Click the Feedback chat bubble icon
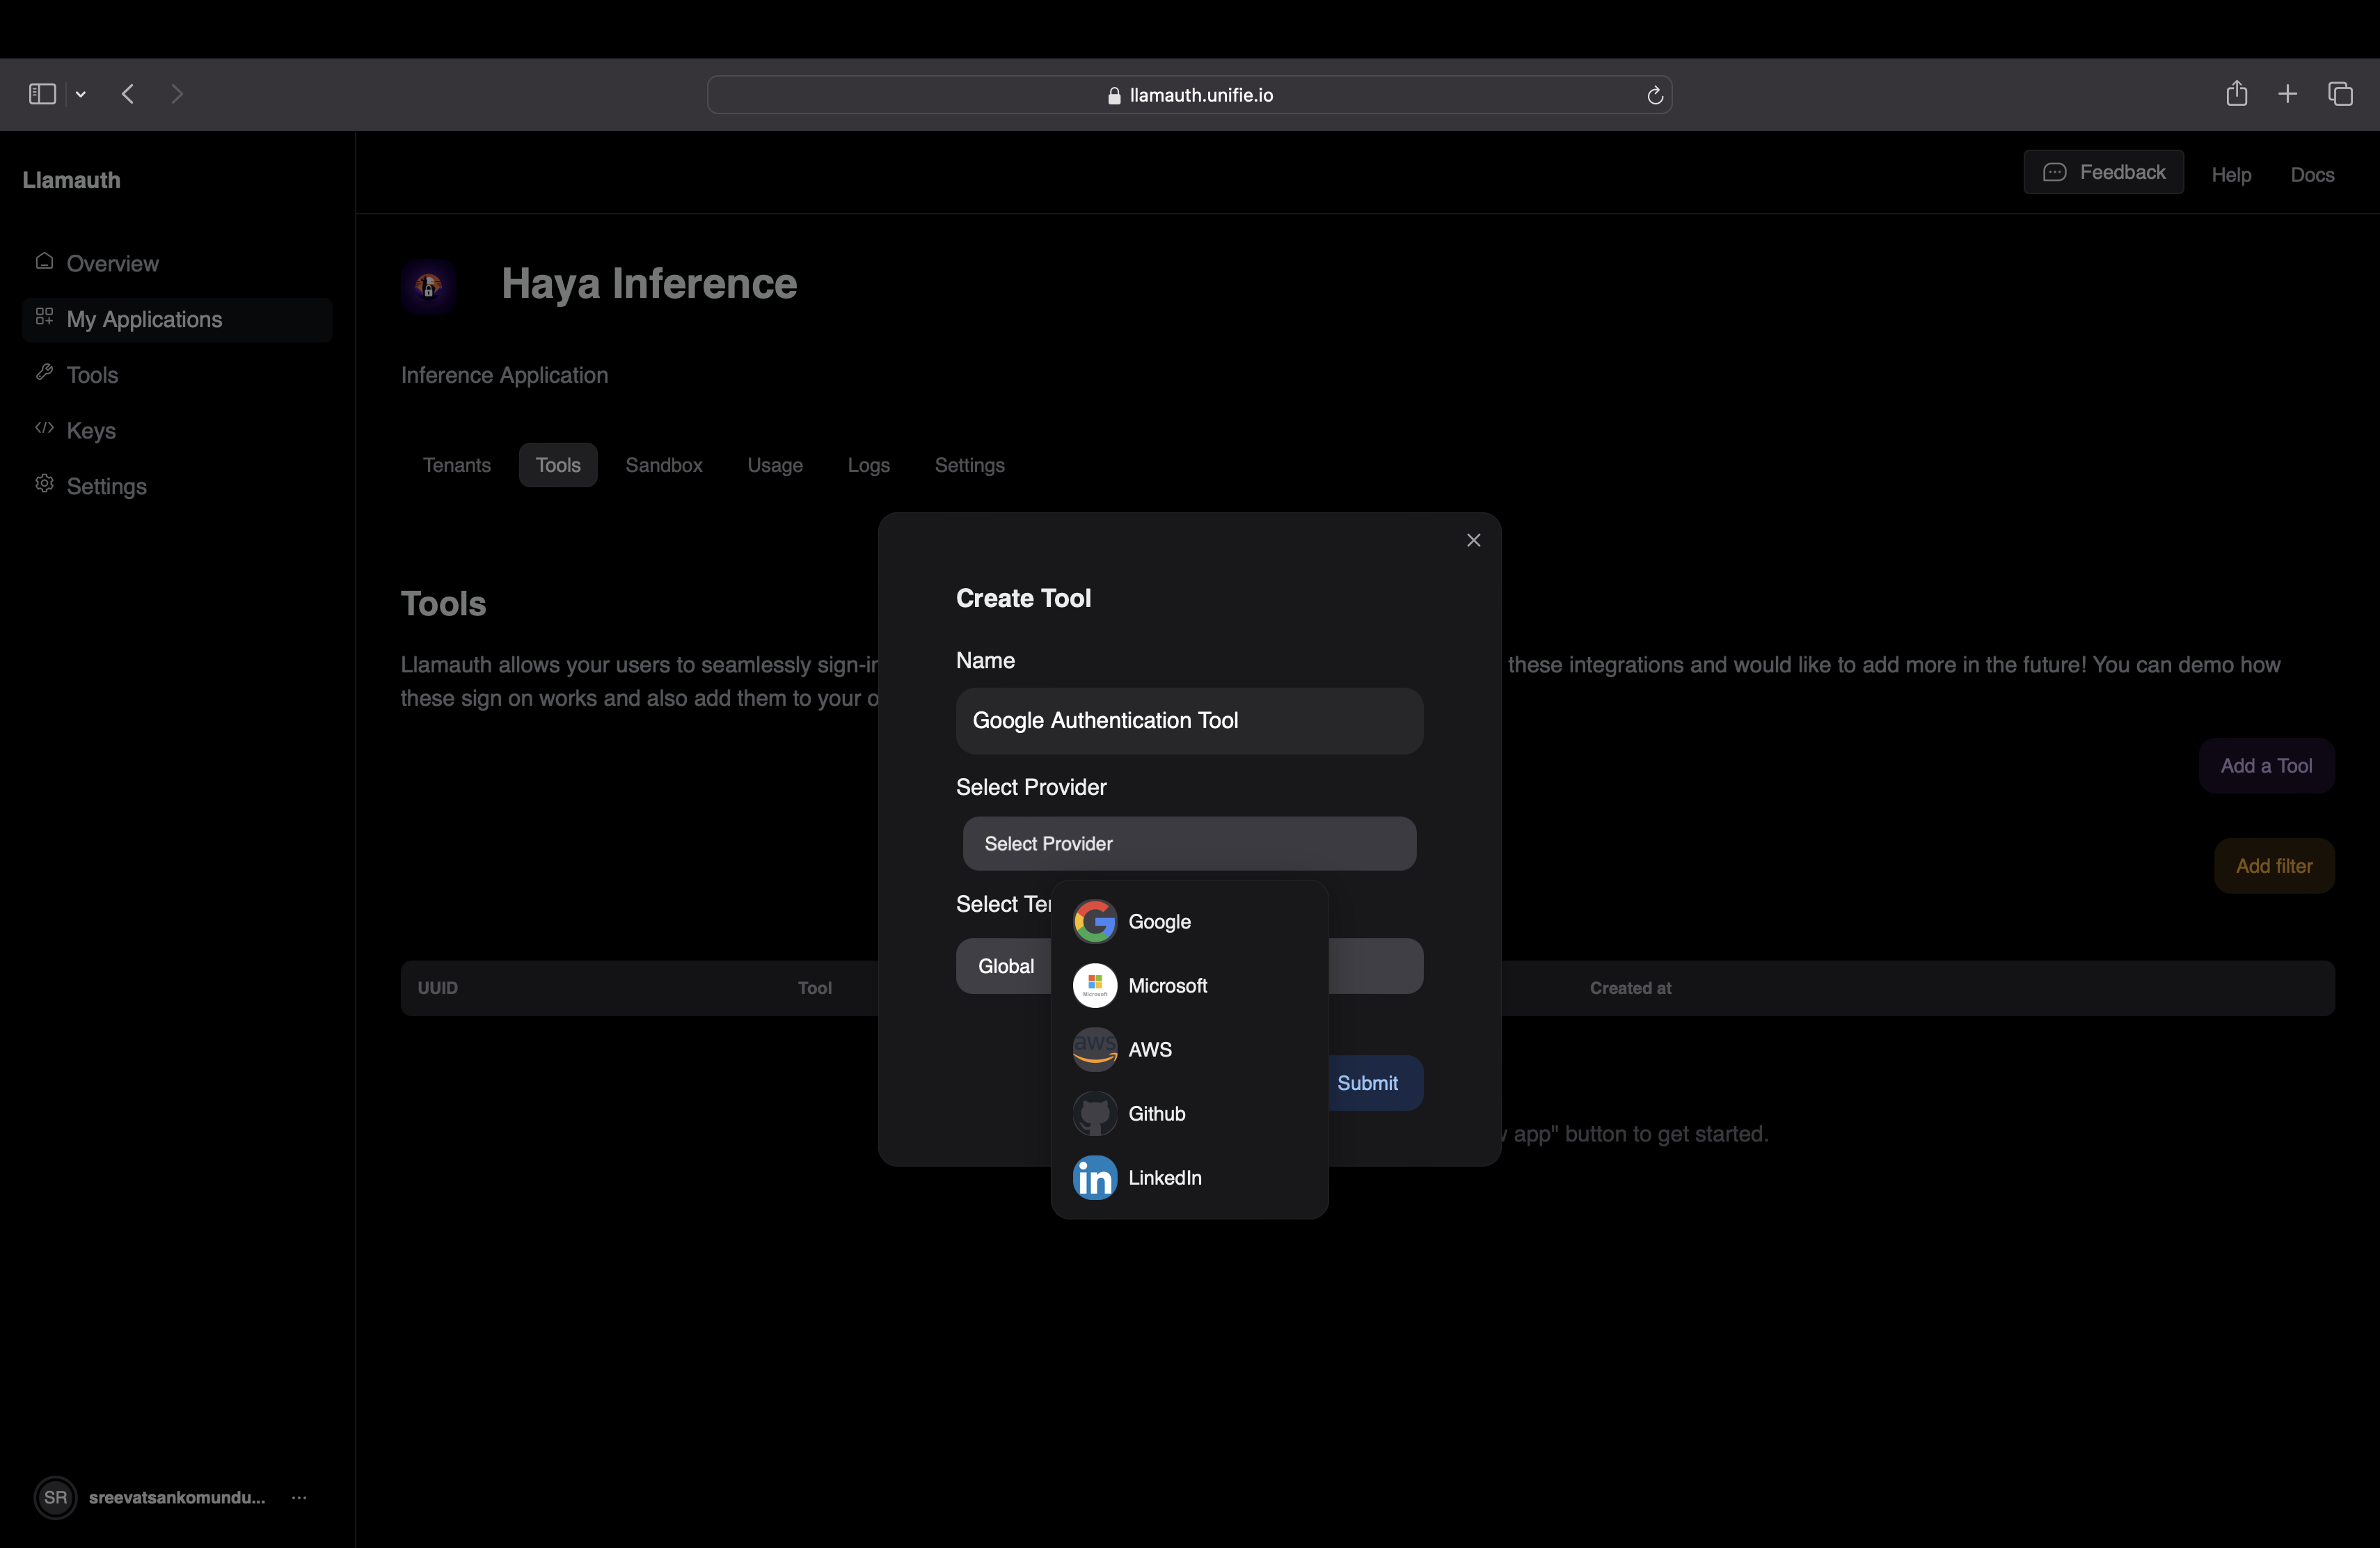Image resolution: width=2380 pixels, height=1548 pixels. tap(2054, 172)
